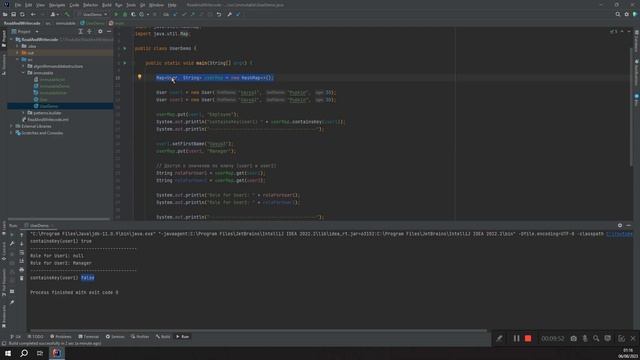Click the down arrow in Run console toolbar
This screenshot has height=360, width=640.
22,244
